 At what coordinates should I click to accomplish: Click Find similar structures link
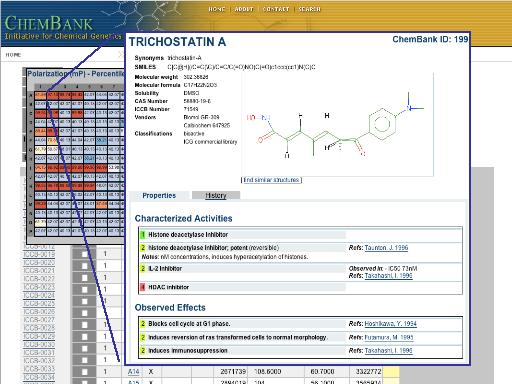point(271,180)
